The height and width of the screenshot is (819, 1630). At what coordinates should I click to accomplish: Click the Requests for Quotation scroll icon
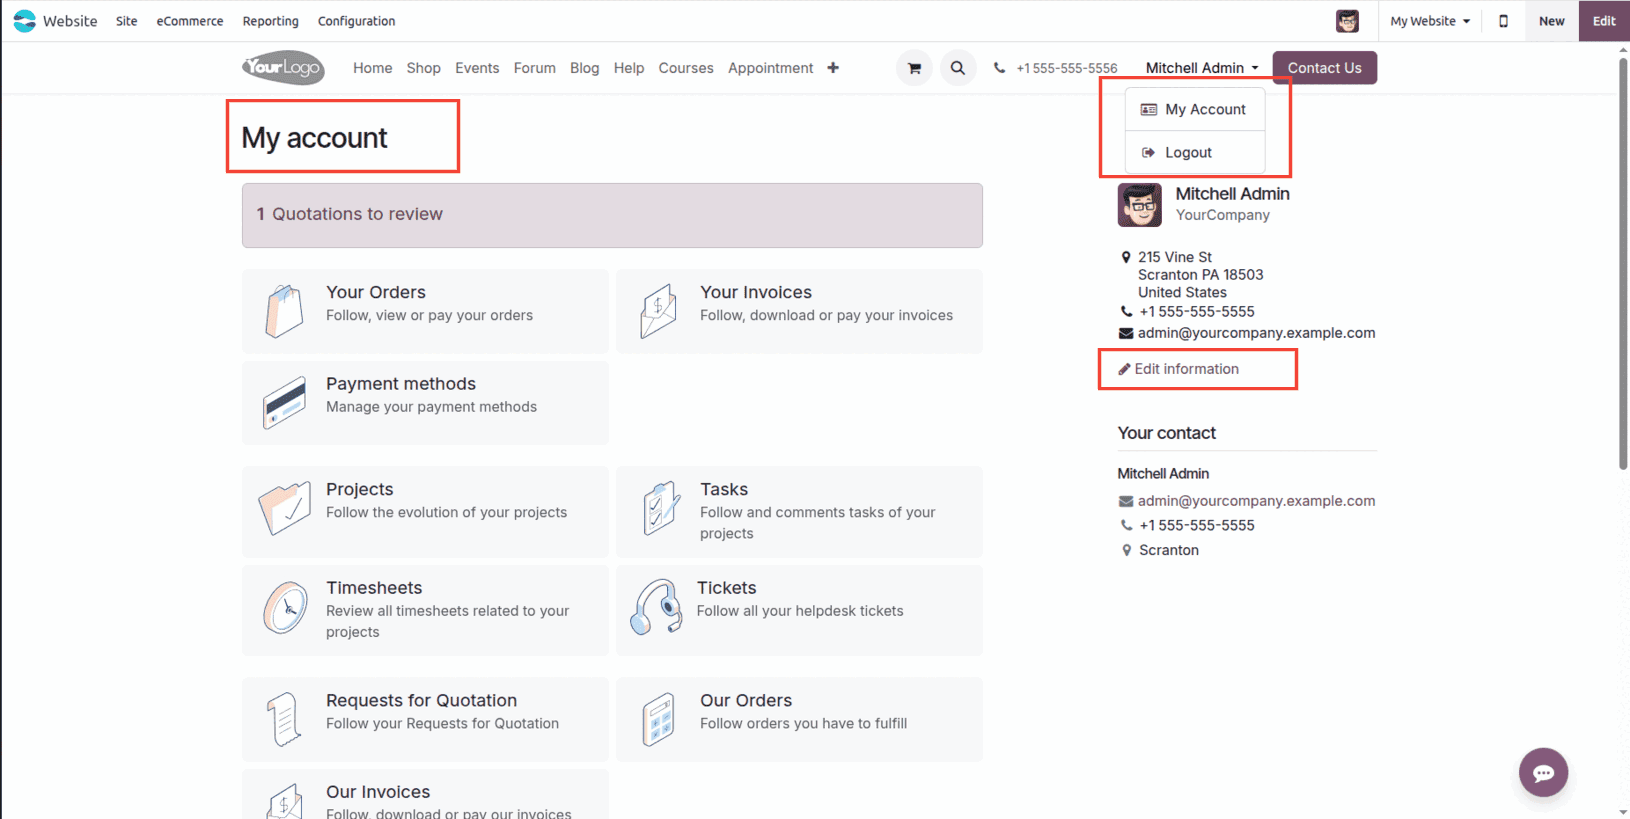(x=284, y=719)
